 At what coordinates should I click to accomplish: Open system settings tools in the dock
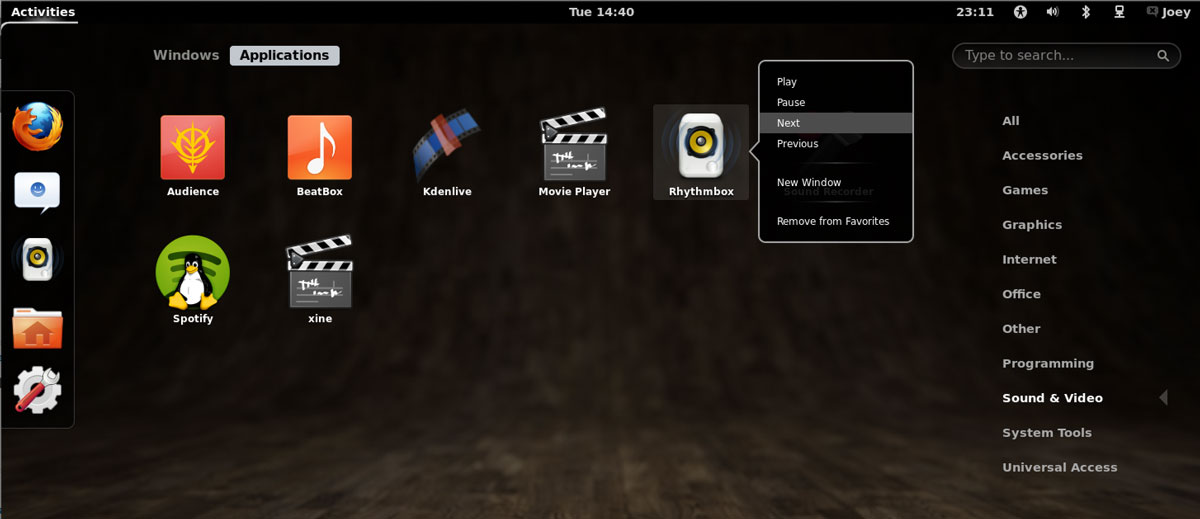coord(38,390)
